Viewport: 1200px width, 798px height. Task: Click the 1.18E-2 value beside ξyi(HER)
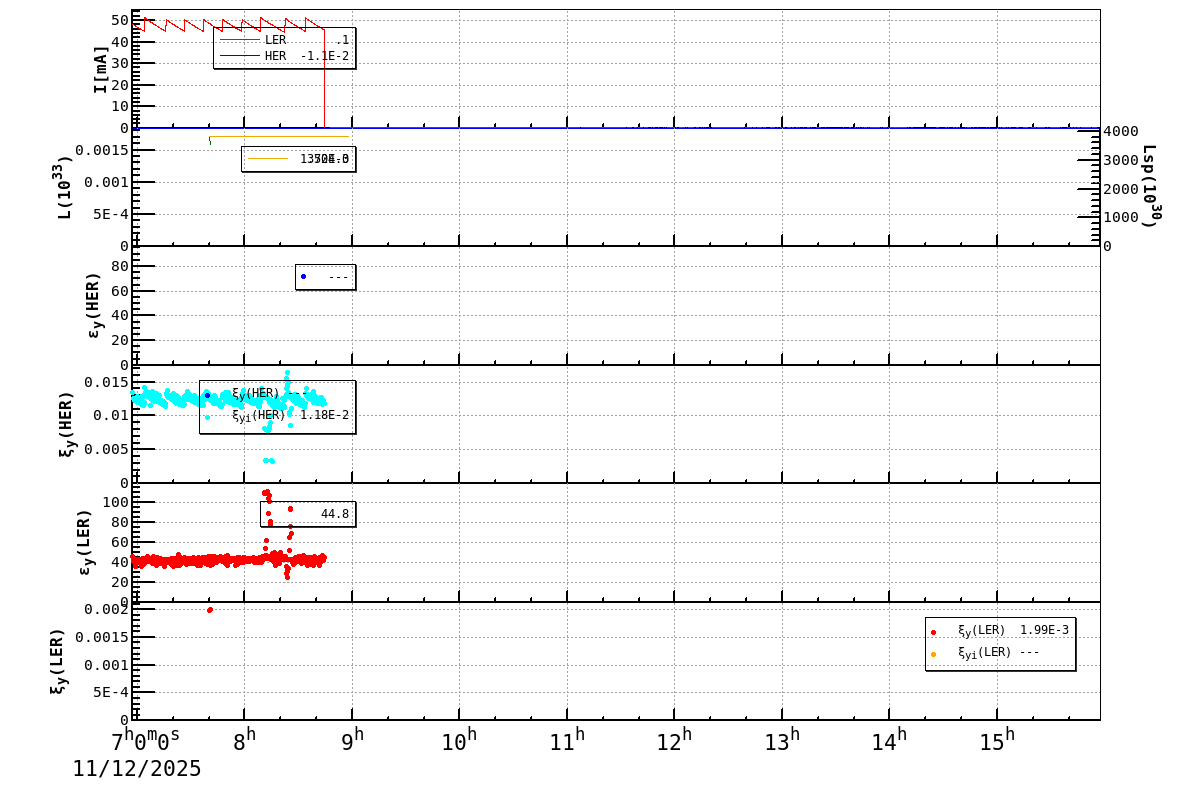coord(325,413)
